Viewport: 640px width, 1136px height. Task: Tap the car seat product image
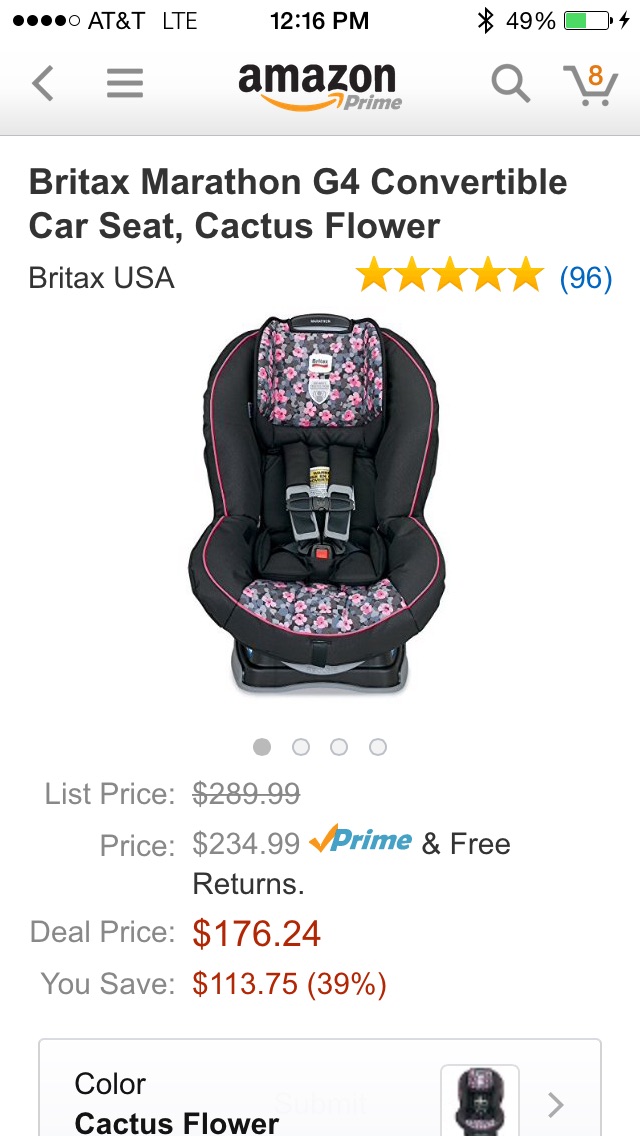(317, 505)
